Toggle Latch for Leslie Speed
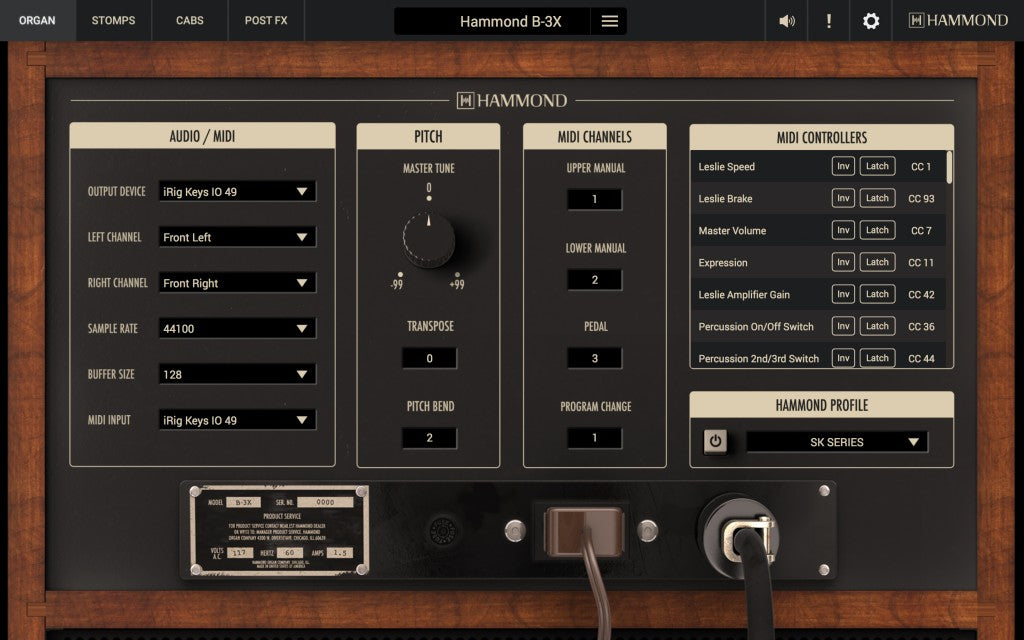 click(x=877, y=166)
